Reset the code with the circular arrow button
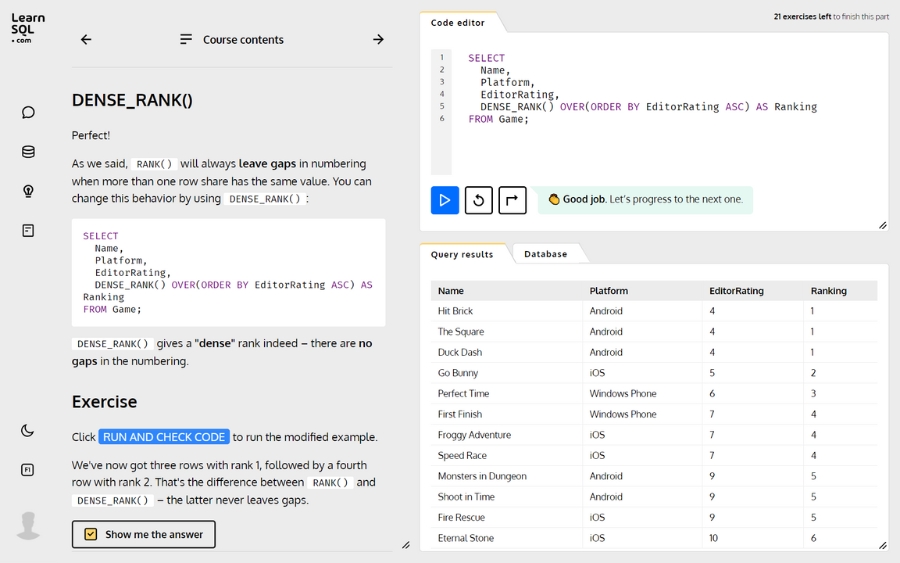This screenshot has width=900, height=563. [x=479, y=200]
